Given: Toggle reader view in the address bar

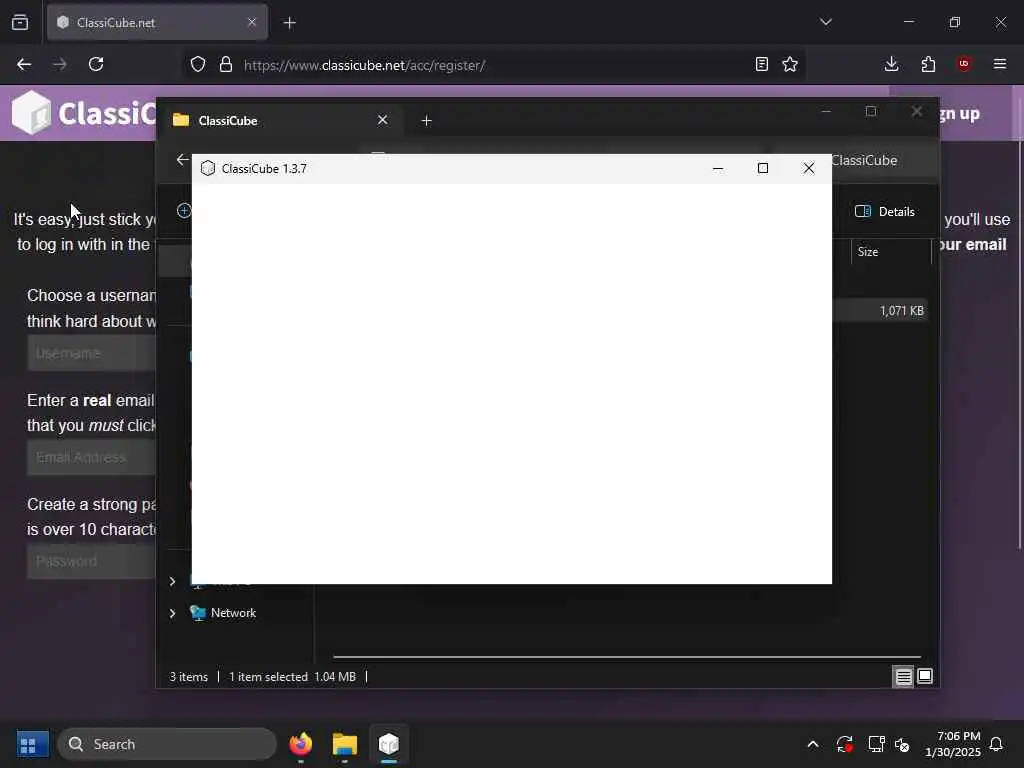Looking at the screenshot, I should pyautogui.click(x=761, y=65).
